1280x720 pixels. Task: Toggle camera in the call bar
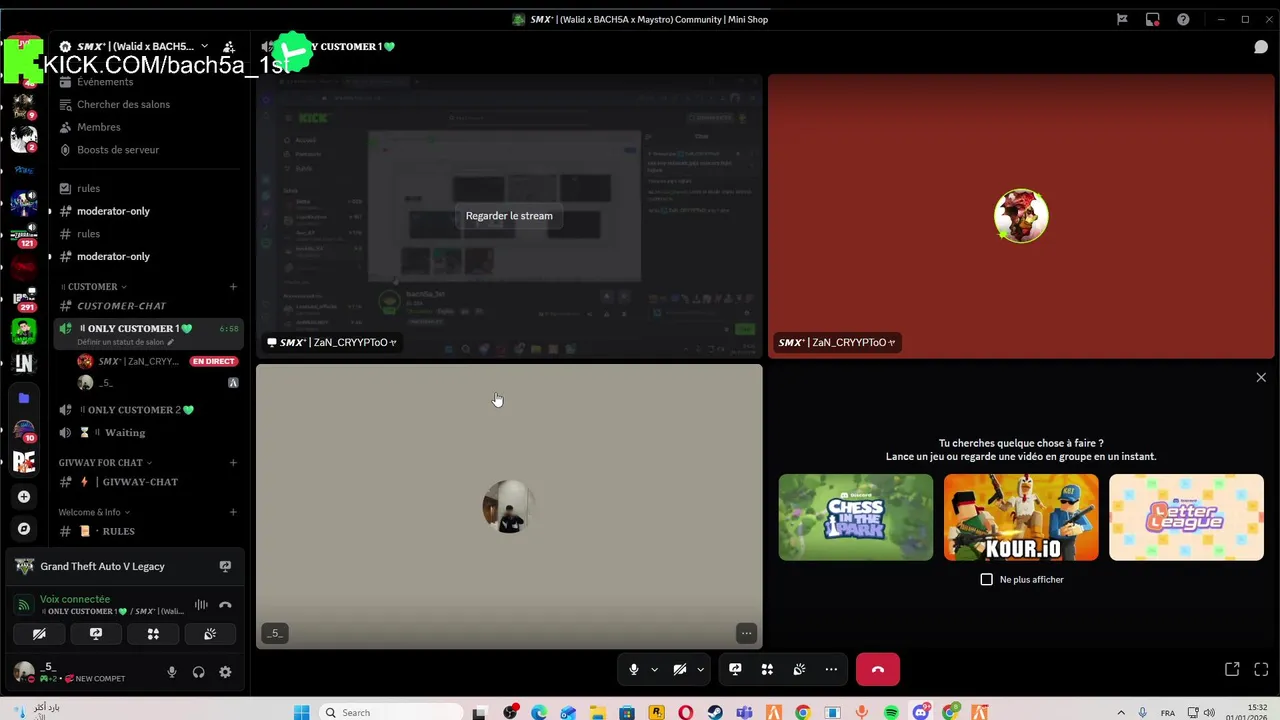(679, 670)
